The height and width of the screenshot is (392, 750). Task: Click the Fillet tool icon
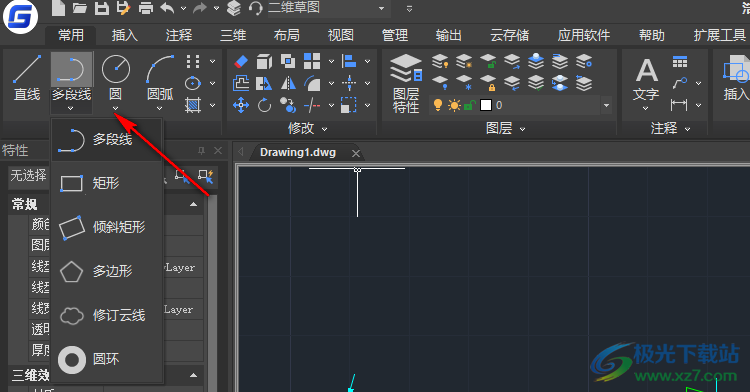coord(312,84)
